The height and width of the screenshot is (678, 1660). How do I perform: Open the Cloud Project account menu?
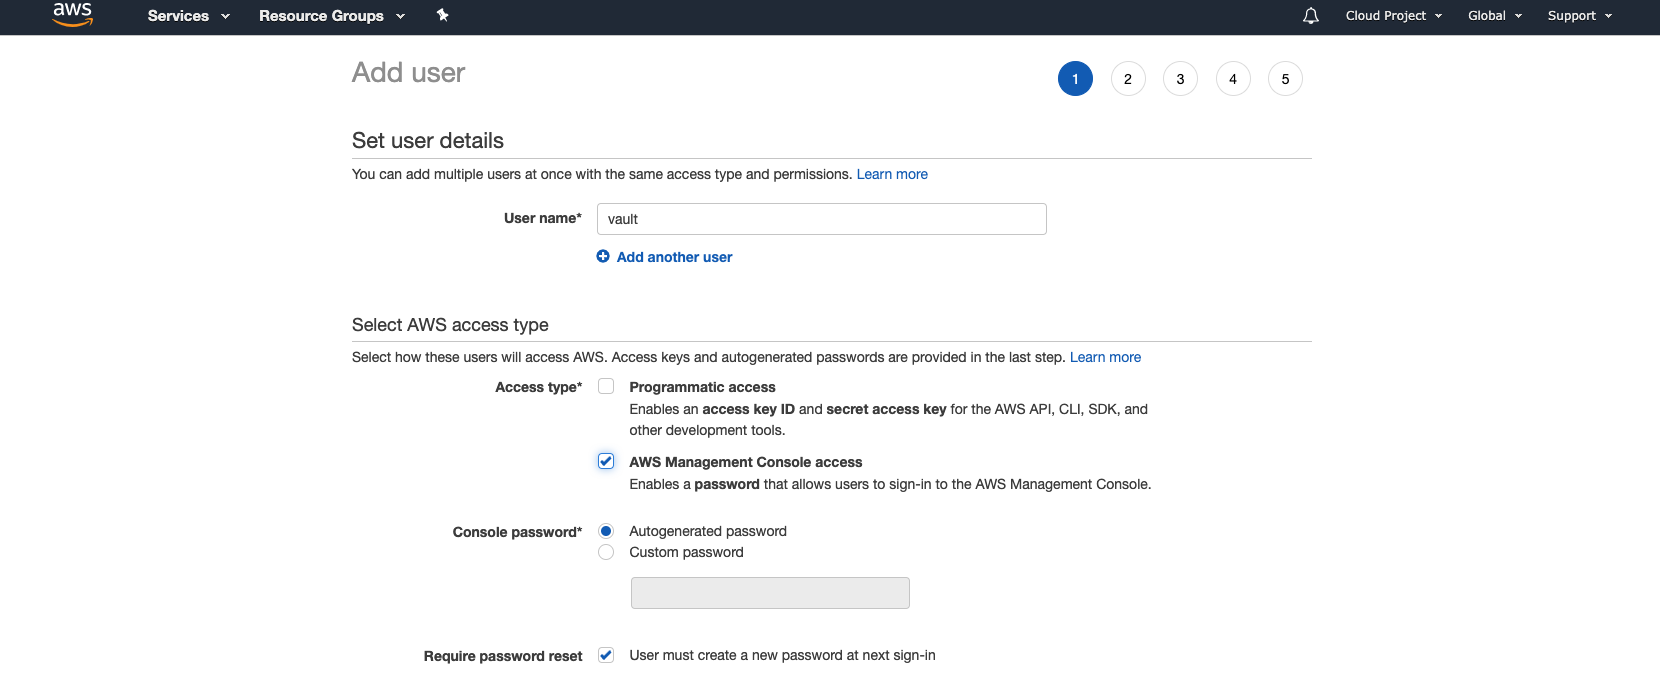pos(1393,16)
